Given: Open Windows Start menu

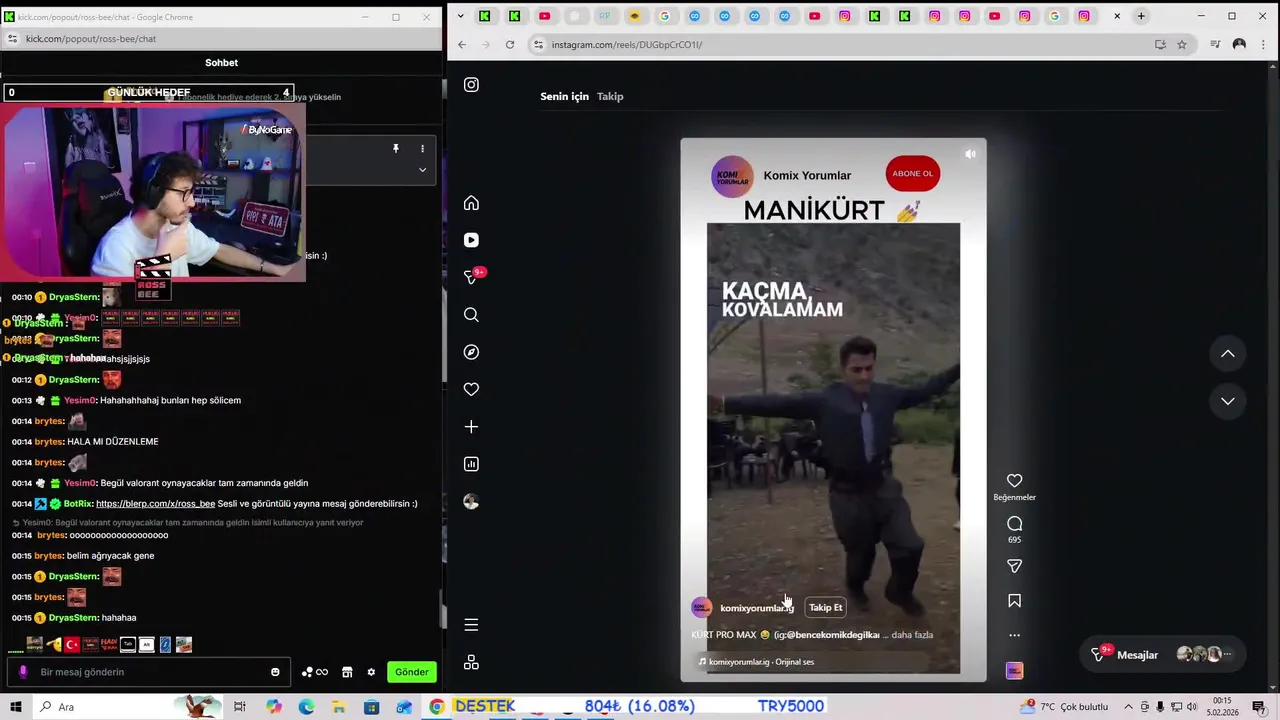Looking at the screenshot, I should [x=16, y=707].
